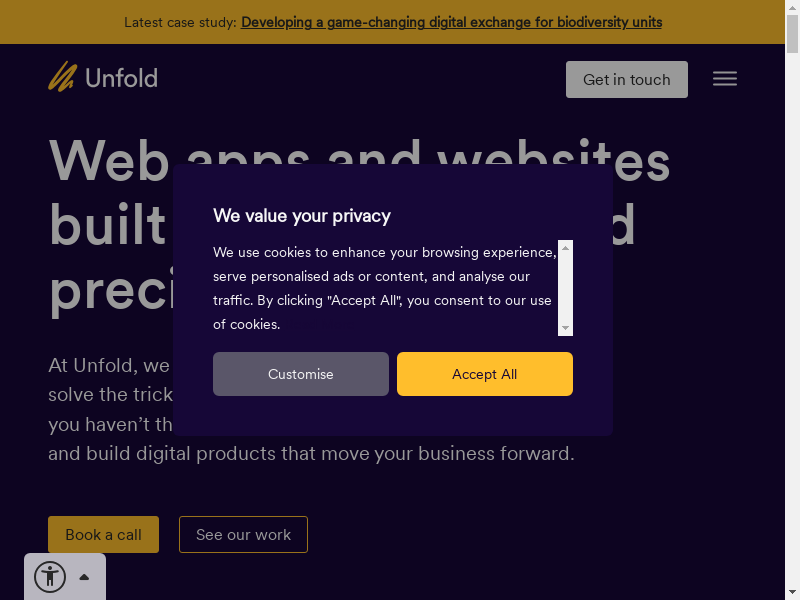800x600 pixels.
Task: Click the main page scrollbar thumb
Action: [793, 35]
